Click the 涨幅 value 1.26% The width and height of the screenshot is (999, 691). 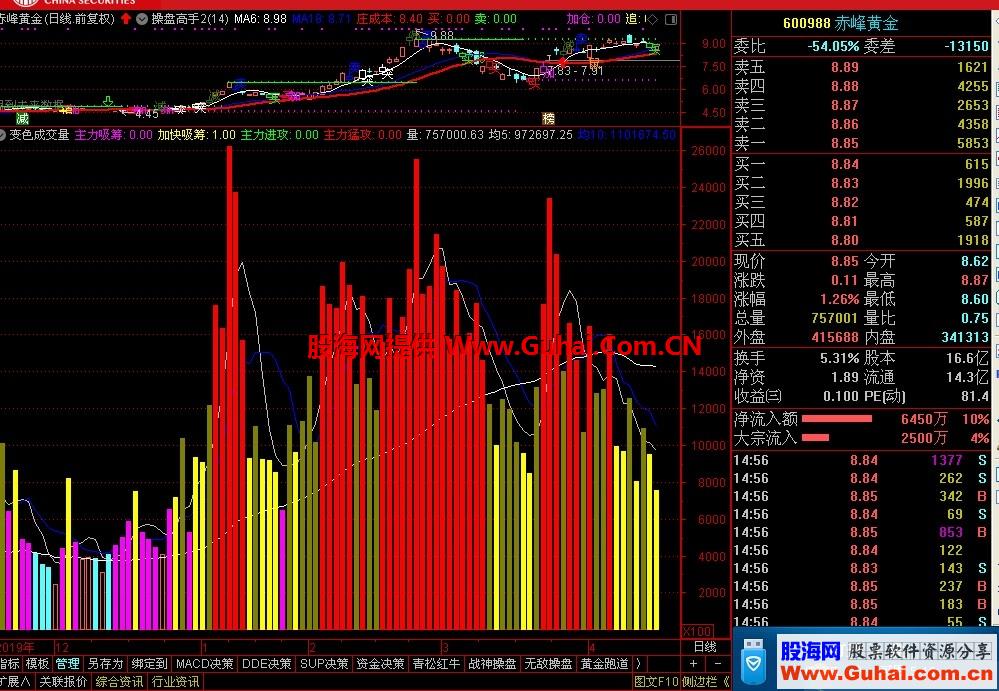(x=840, y=299)
